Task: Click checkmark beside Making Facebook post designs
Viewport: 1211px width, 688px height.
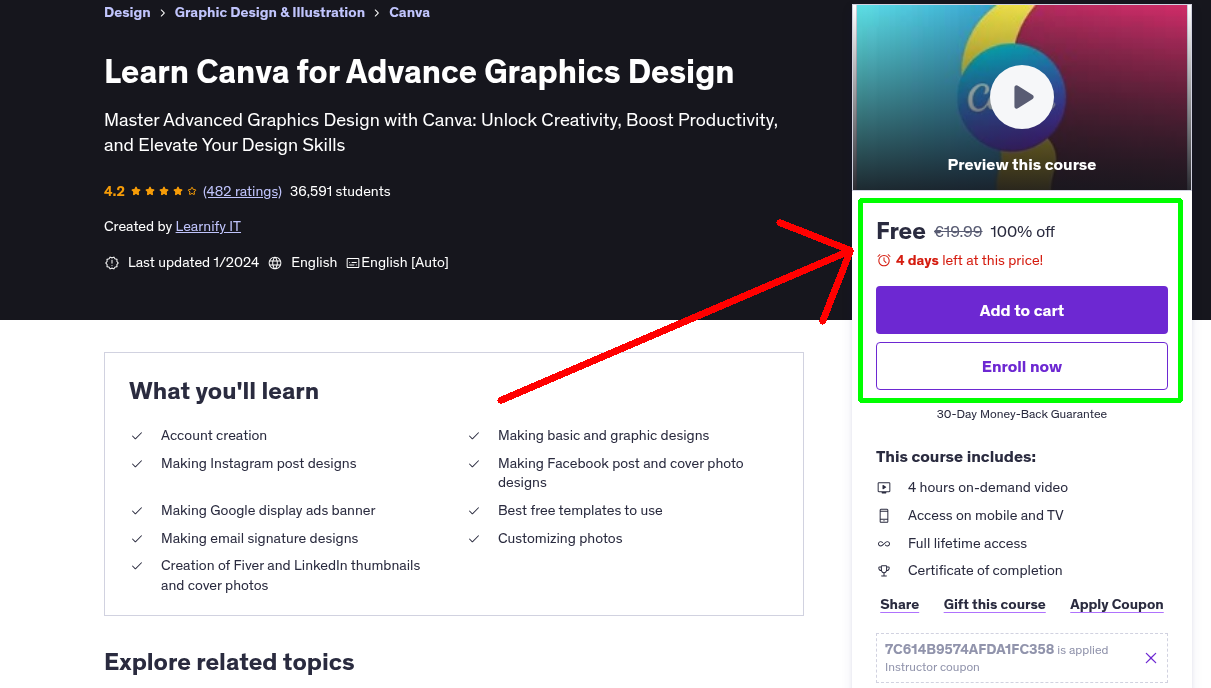Action: (x=474, y=464)
